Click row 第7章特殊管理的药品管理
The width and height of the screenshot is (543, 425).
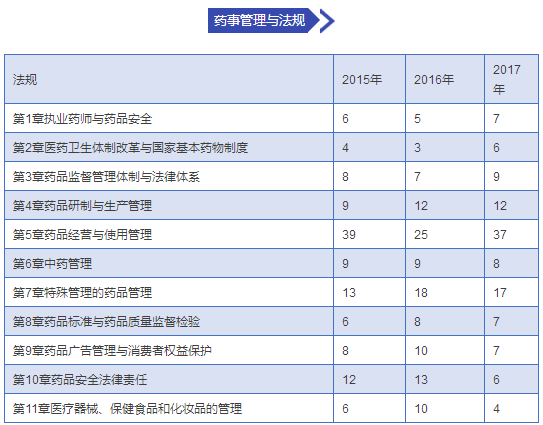tap(272, 293)
